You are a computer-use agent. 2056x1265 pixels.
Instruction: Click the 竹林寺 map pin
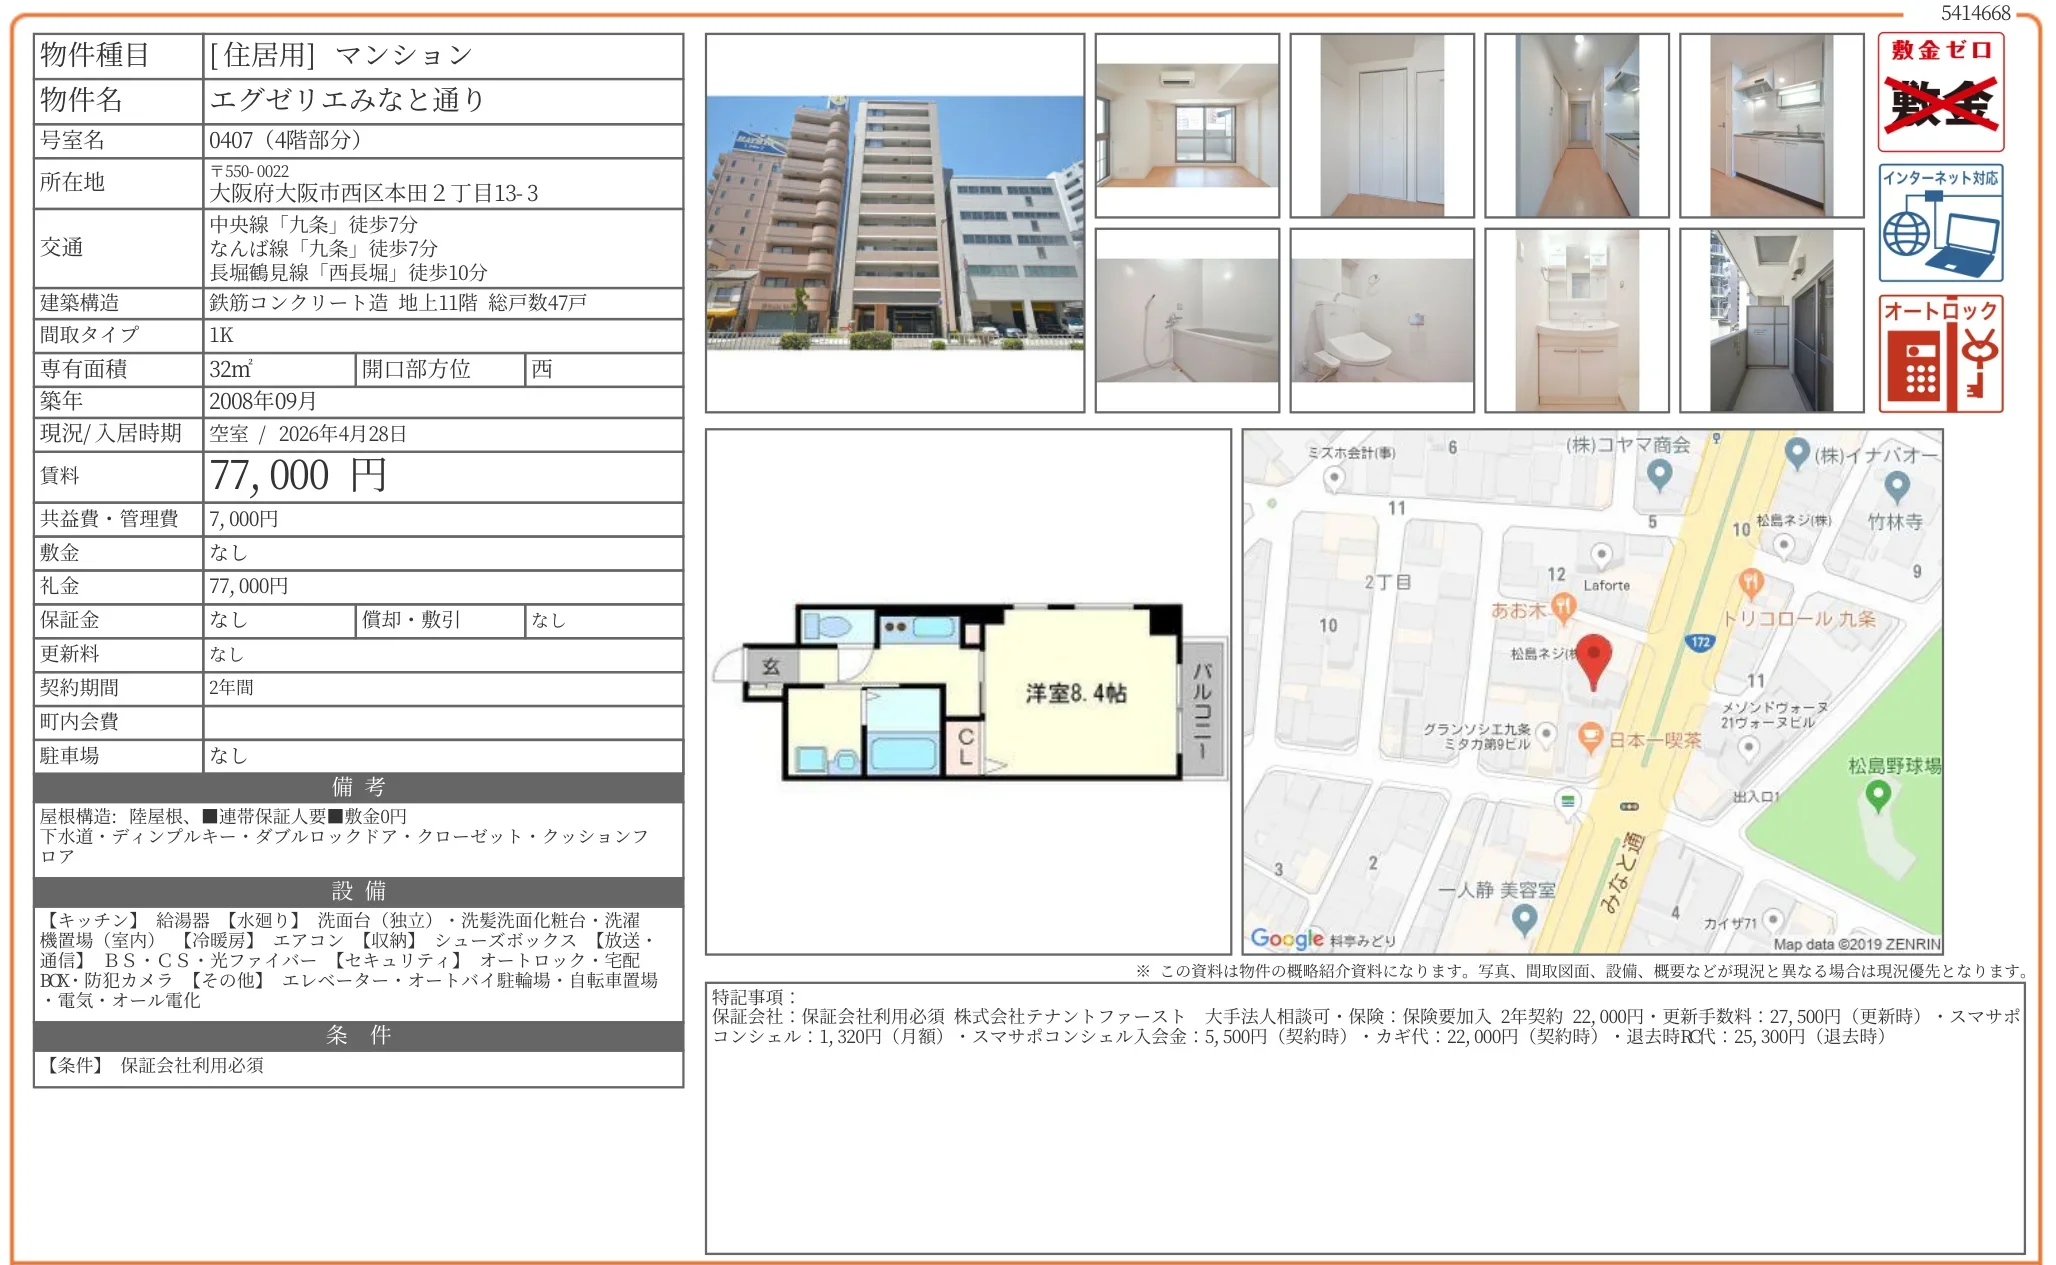pos(1896,487)
